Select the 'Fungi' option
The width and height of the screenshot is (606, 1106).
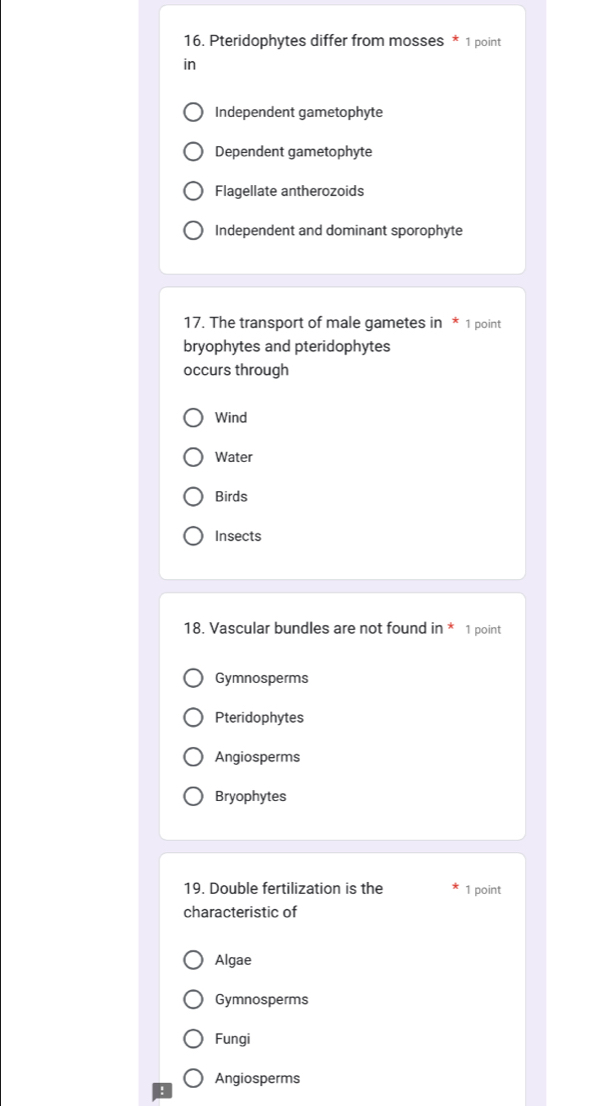coord(193,1039)
